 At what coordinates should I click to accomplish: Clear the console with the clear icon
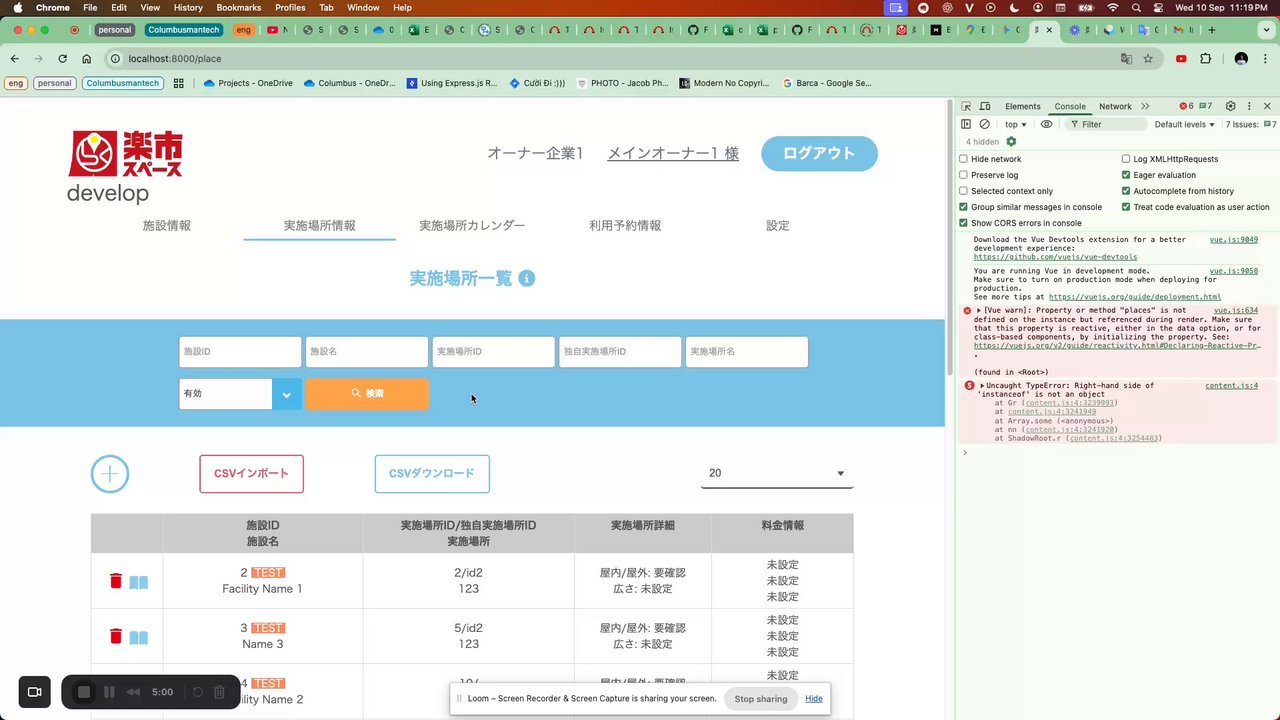tap(985, 124)
